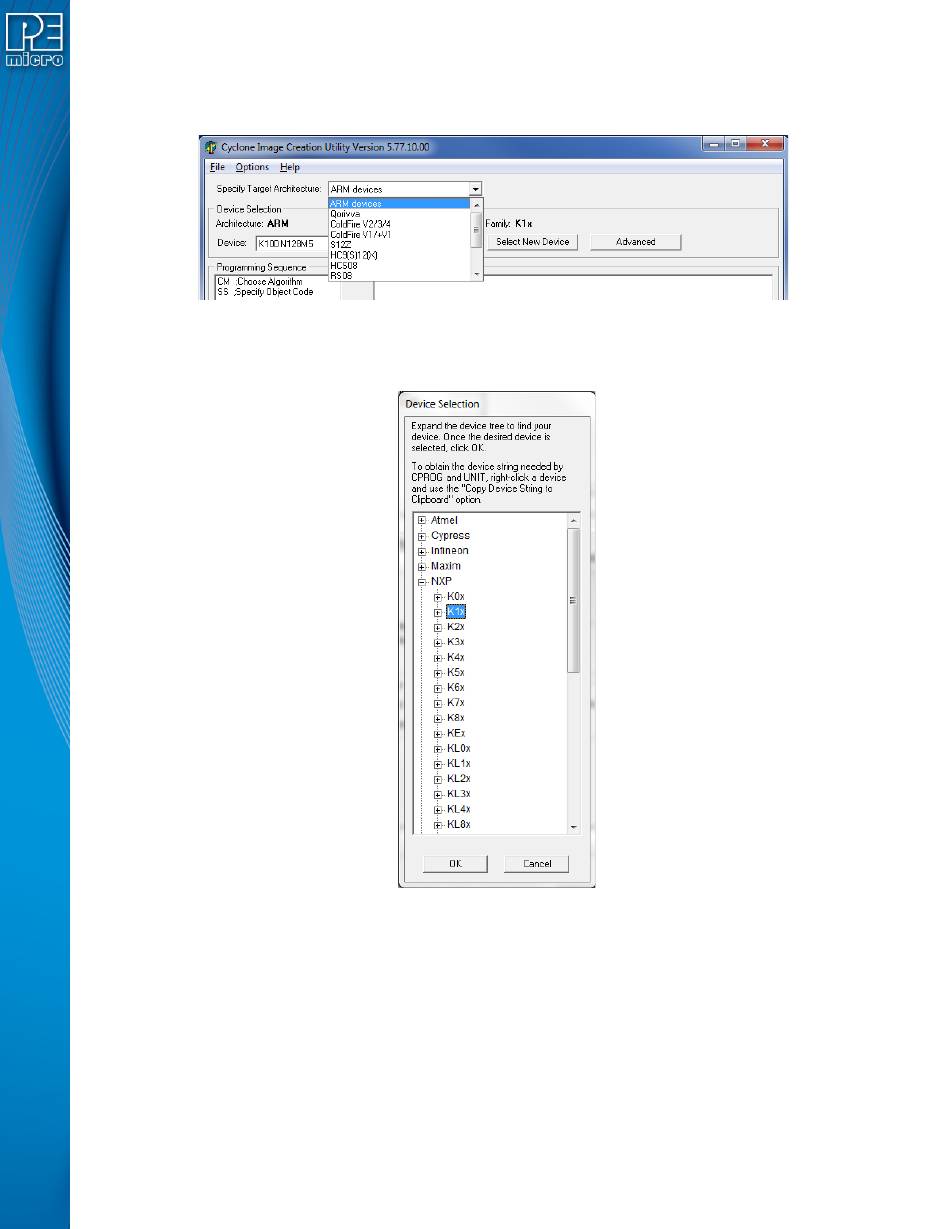Open the Specify Target Architecture dropdown arrow

point(476,188)
